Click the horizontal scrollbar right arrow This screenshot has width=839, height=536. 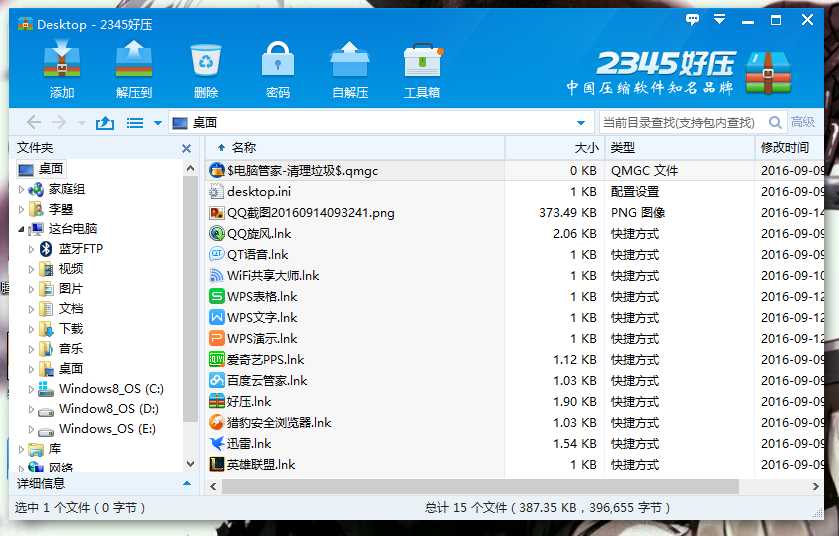click(x=815, y=487)
